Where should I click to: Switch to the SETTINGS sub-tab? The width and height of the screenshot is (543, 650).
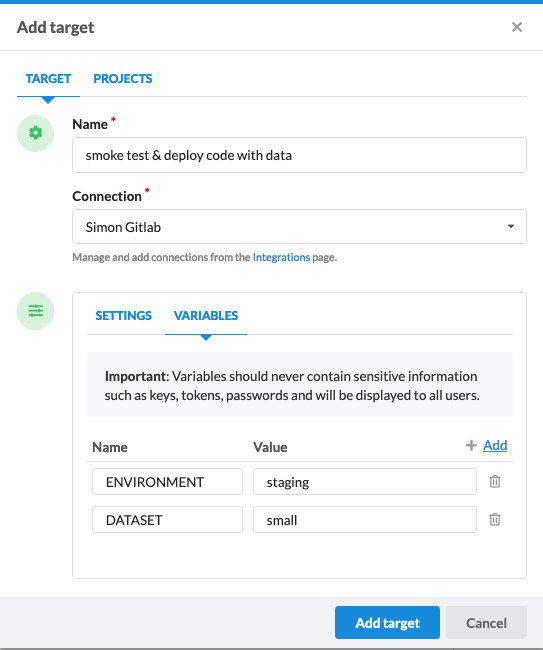124,316
